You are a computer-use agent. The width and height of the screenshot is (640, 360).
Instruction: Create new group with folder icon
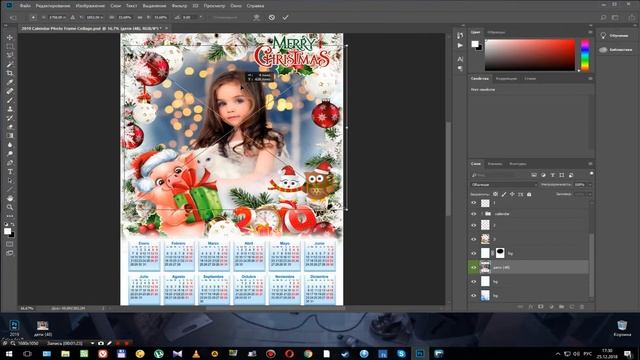click(561, 307)
